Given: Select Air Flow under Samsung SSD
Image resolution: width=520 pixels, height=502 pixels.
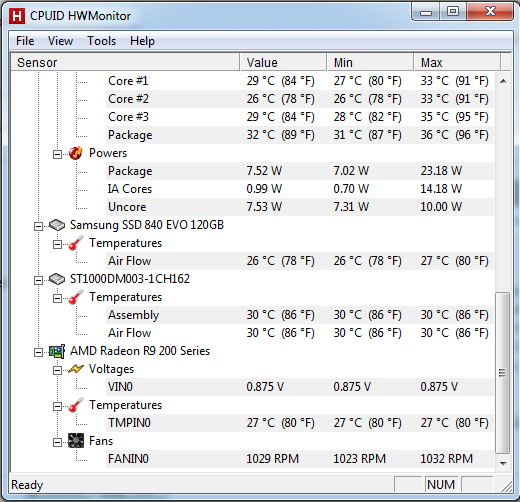Looking at the screenshot, I should click(x=300, y=261).
